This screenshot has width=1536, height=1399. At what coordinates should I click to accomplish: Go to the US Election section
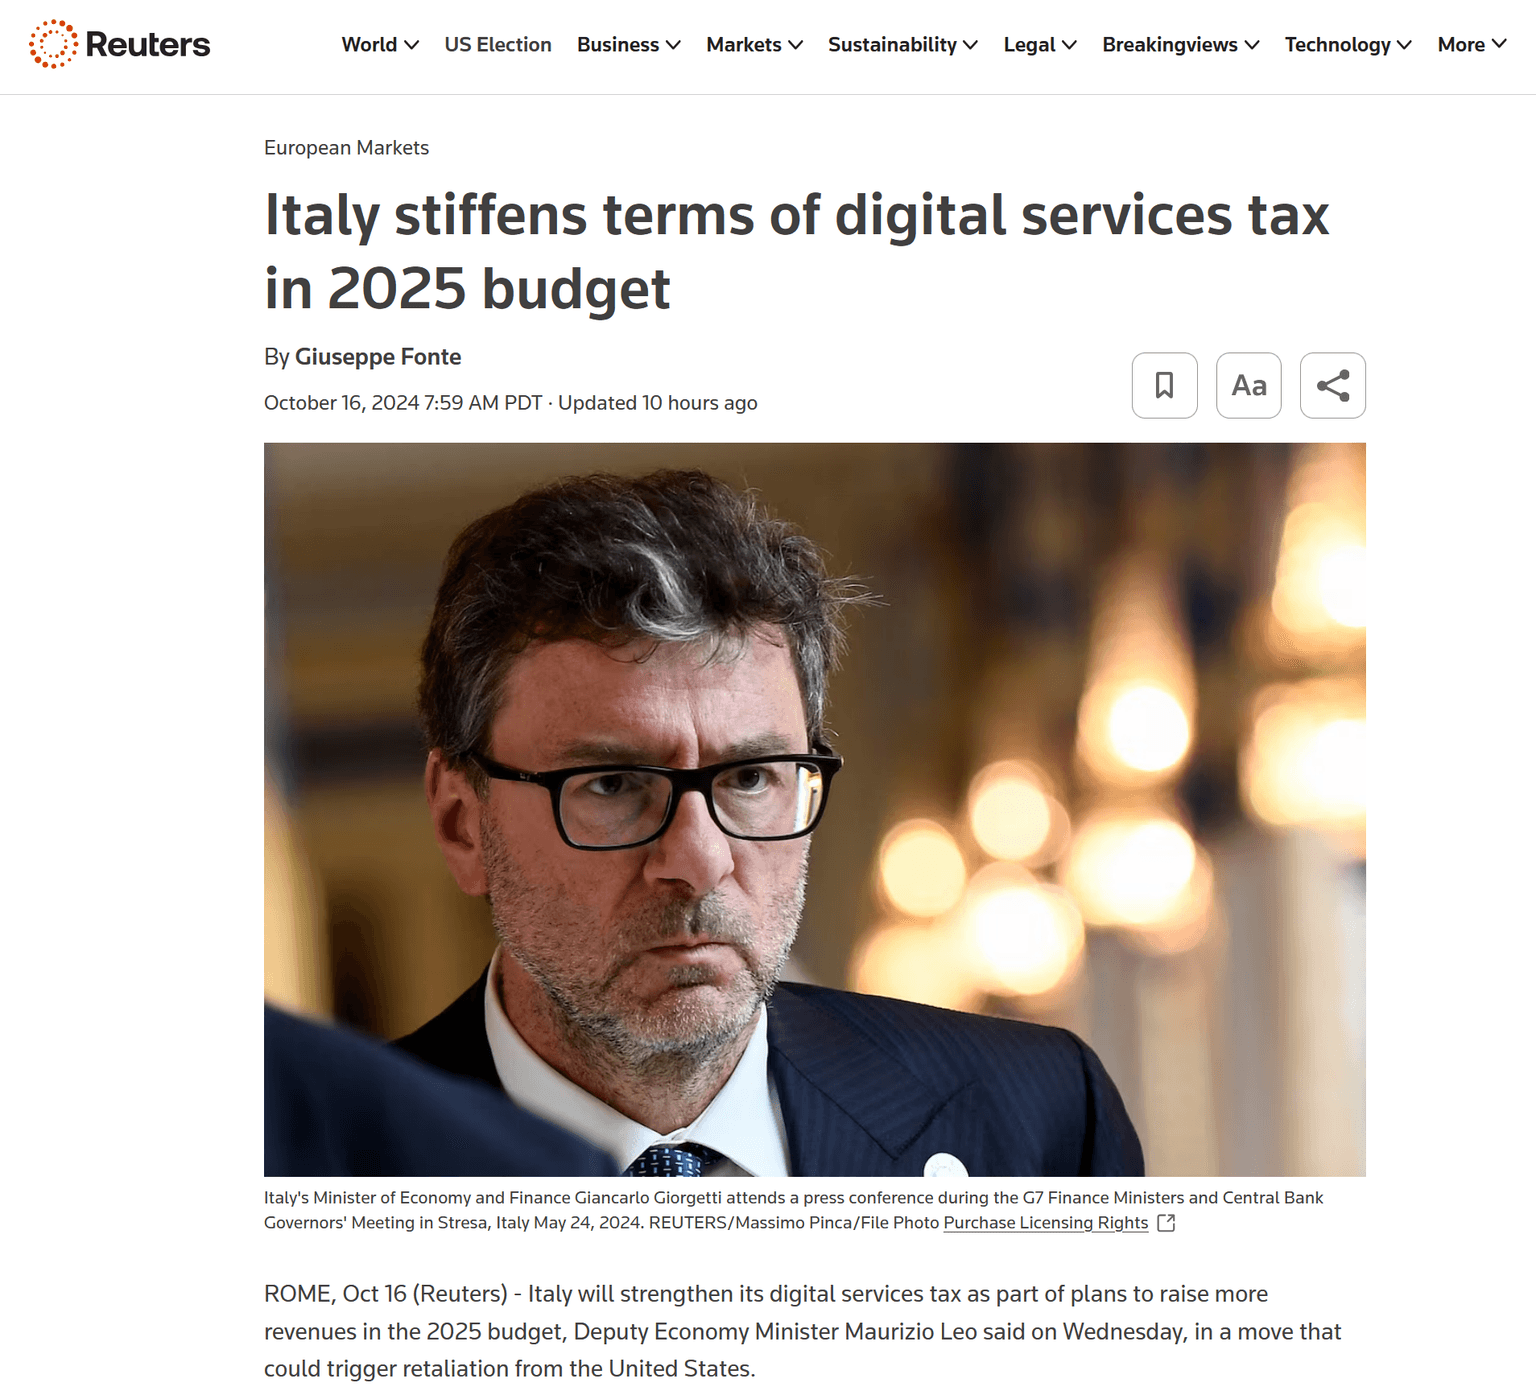498,45
